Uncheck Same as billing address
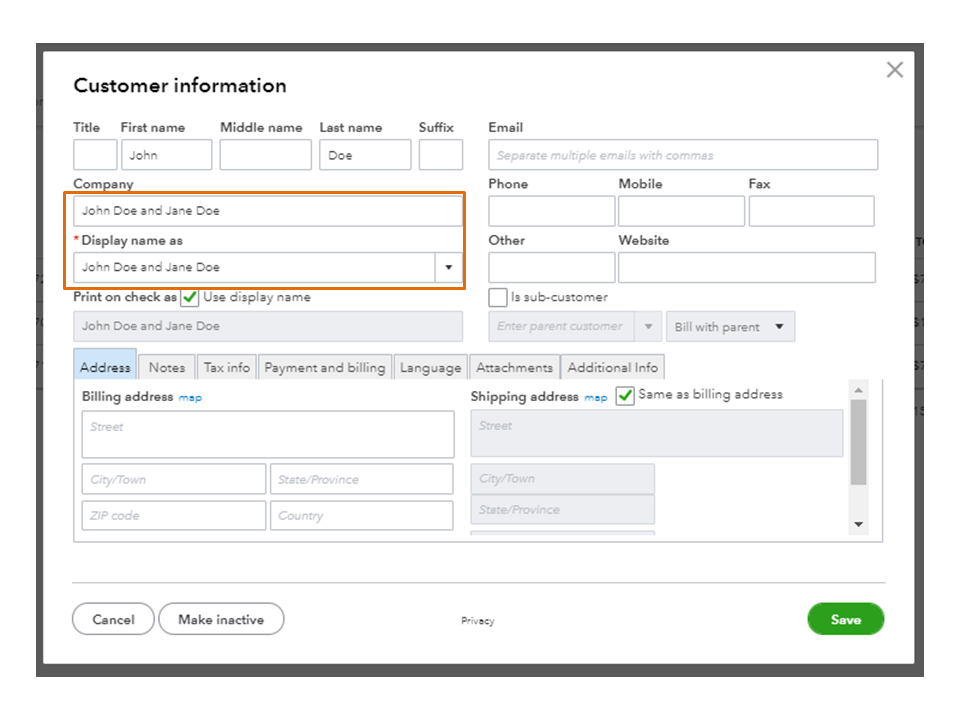Screen dimensions: 960x720 [x=625, y=395]
